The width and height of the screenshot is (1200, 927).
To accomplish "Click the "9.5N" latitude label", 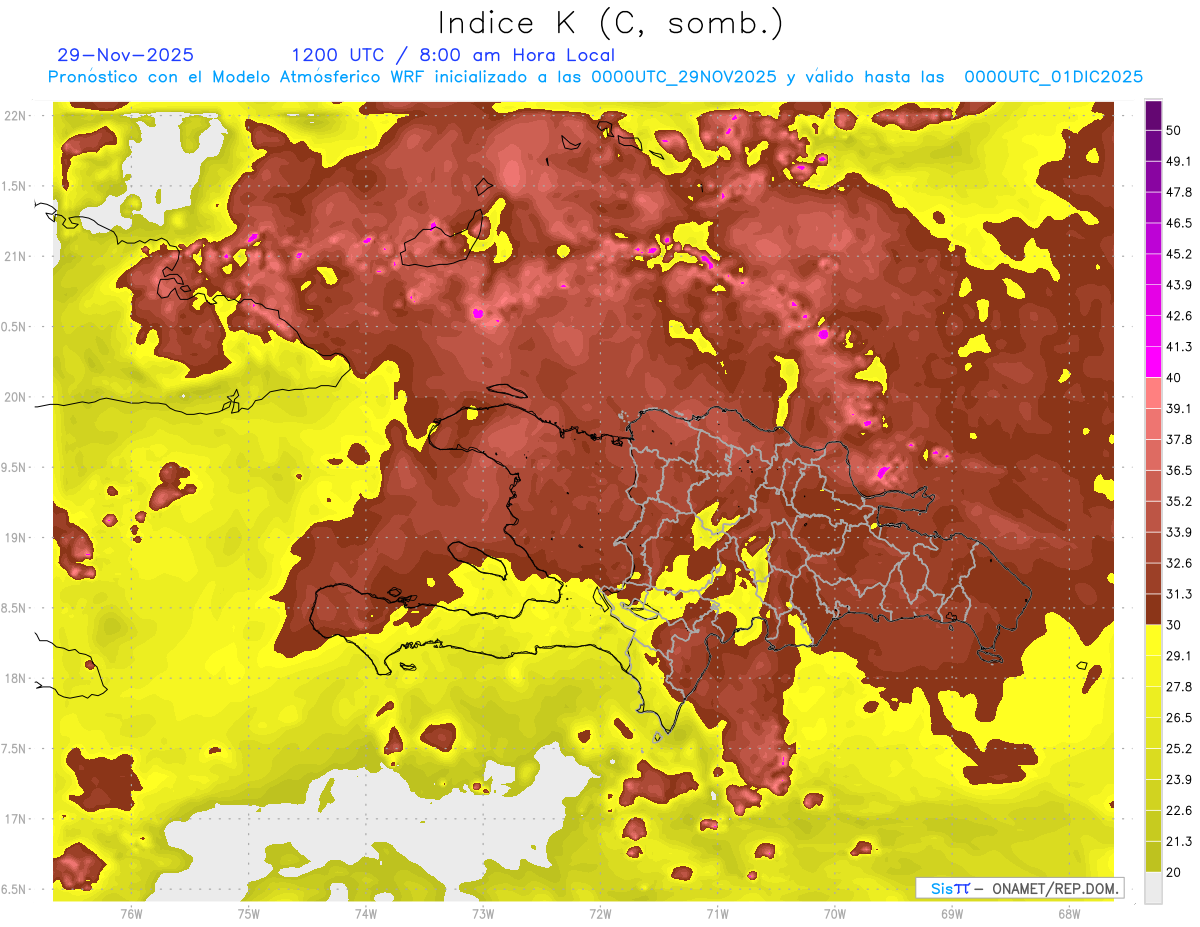I will 15,467.
